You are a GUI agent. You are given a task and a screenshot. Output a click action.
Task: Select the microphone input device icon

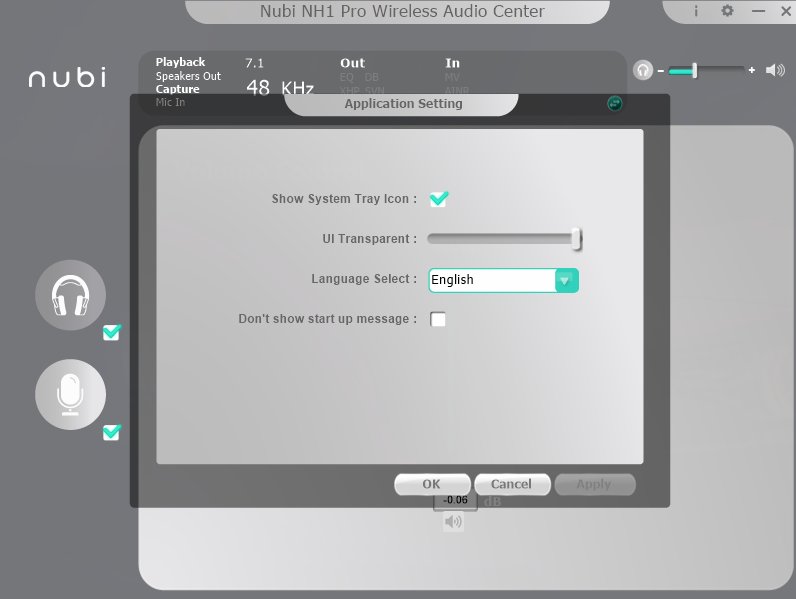[71, 394]
